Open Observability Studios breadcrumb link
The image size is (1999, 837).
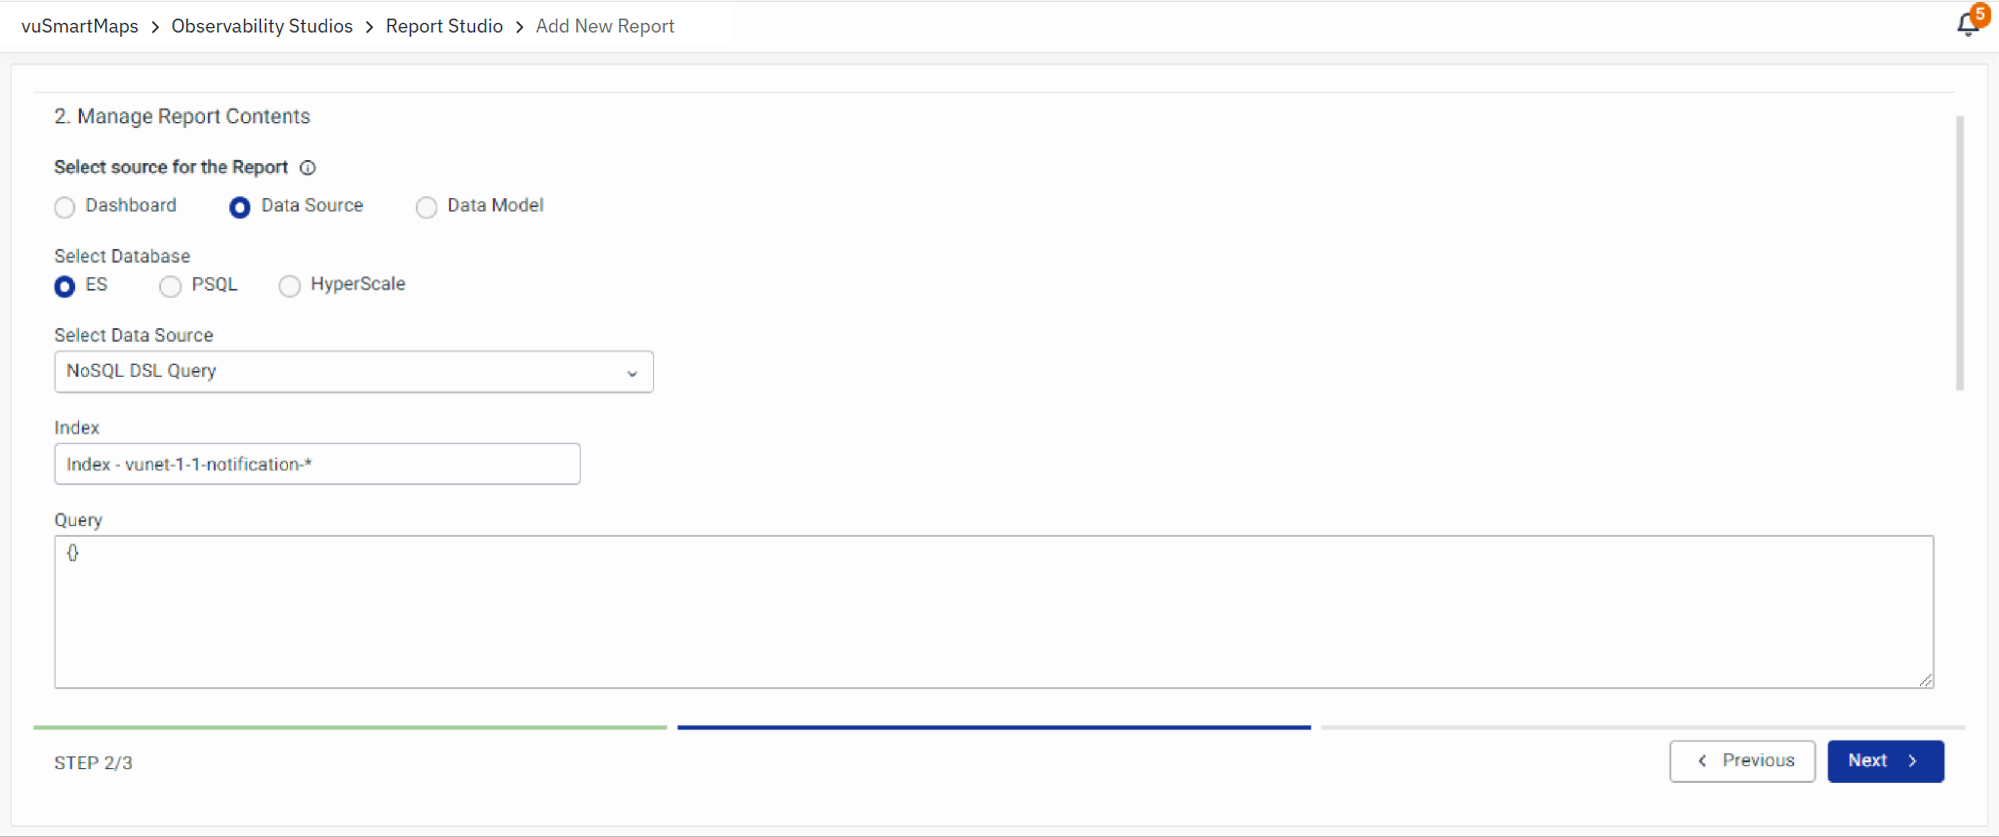point(262,27)
